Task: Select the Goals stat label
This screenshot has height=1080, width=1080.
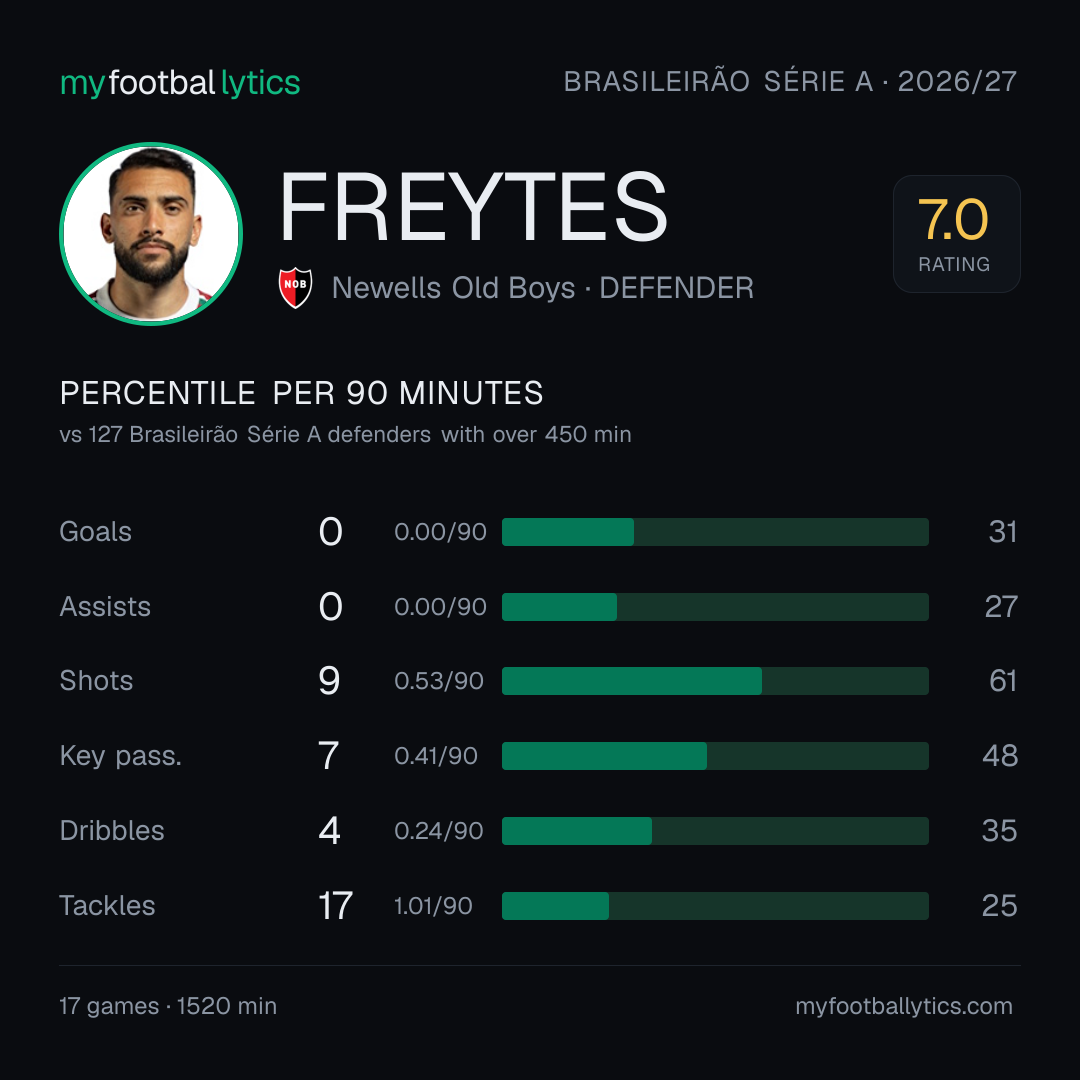Action: pos(95,532)
